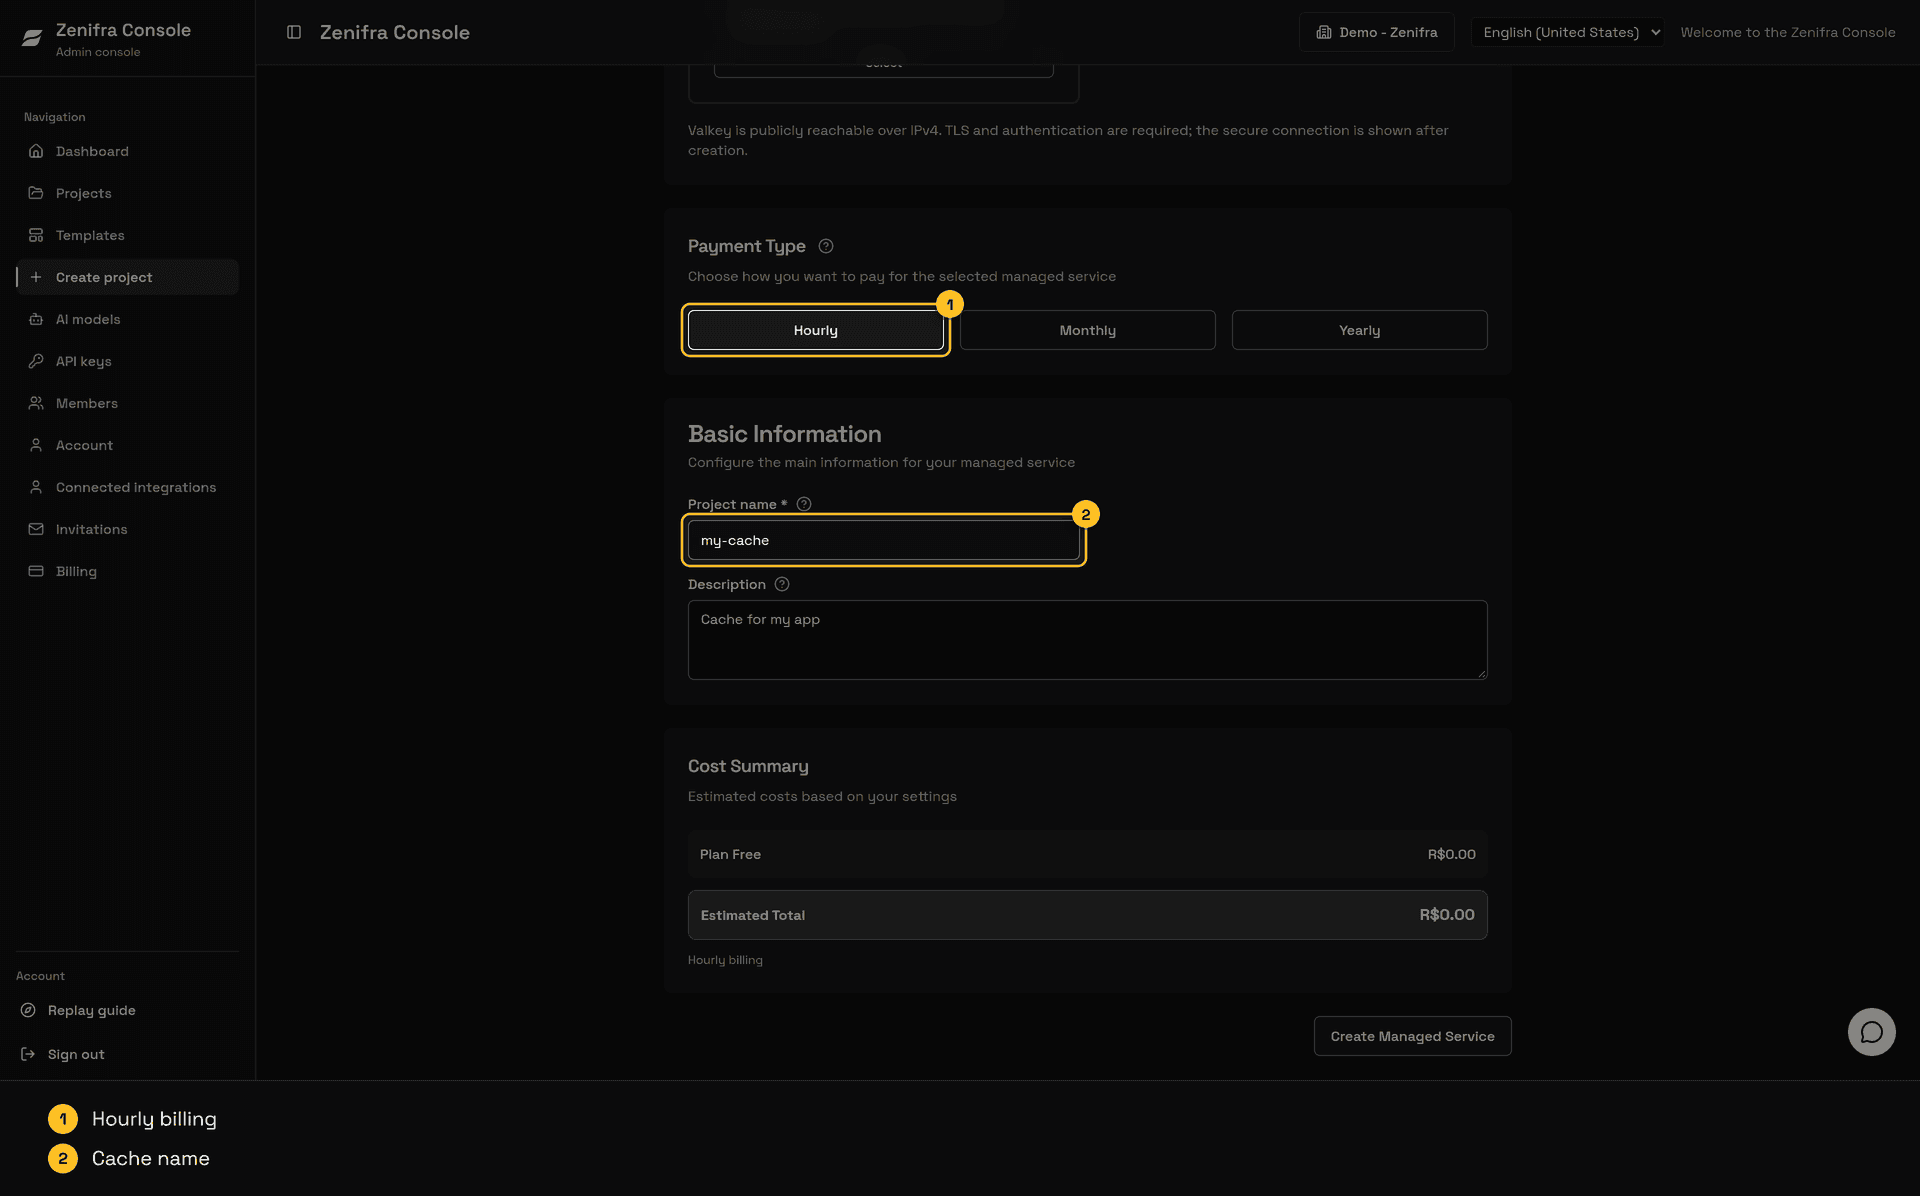Select Hourly payment type
The width and height of the screenshot is (1920, 1196).
pyautogui.click(x=816, y=330)
